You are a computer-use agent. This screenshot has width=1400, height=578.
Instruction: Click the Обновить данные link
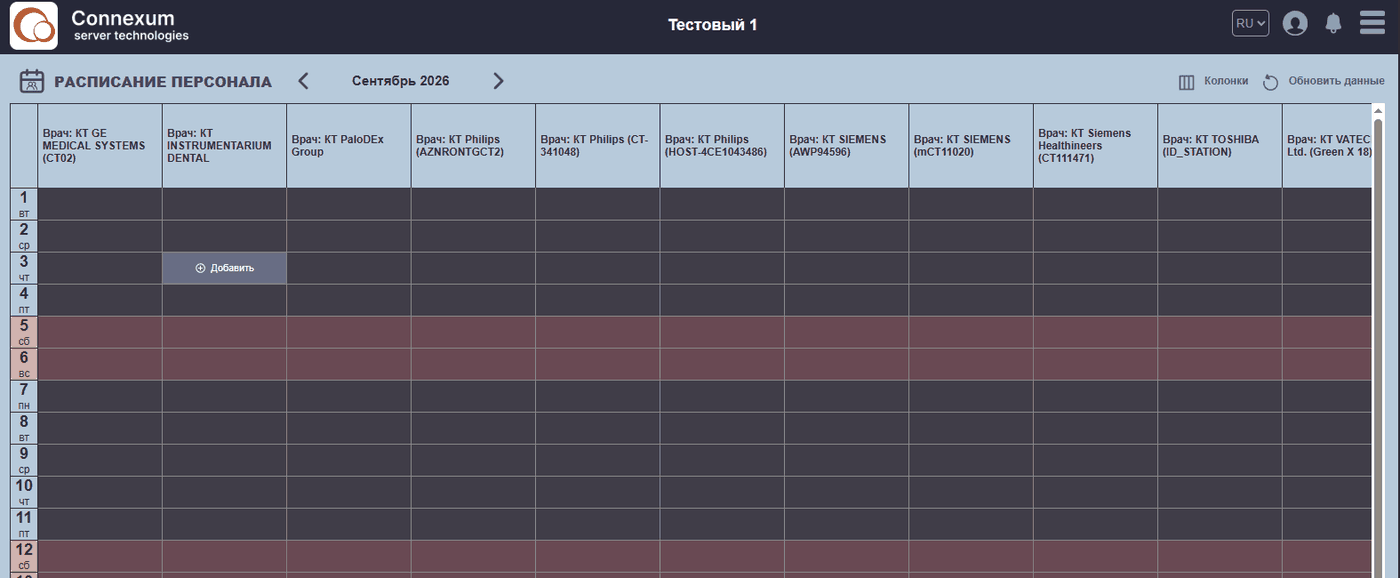(x=1336, y=81)
